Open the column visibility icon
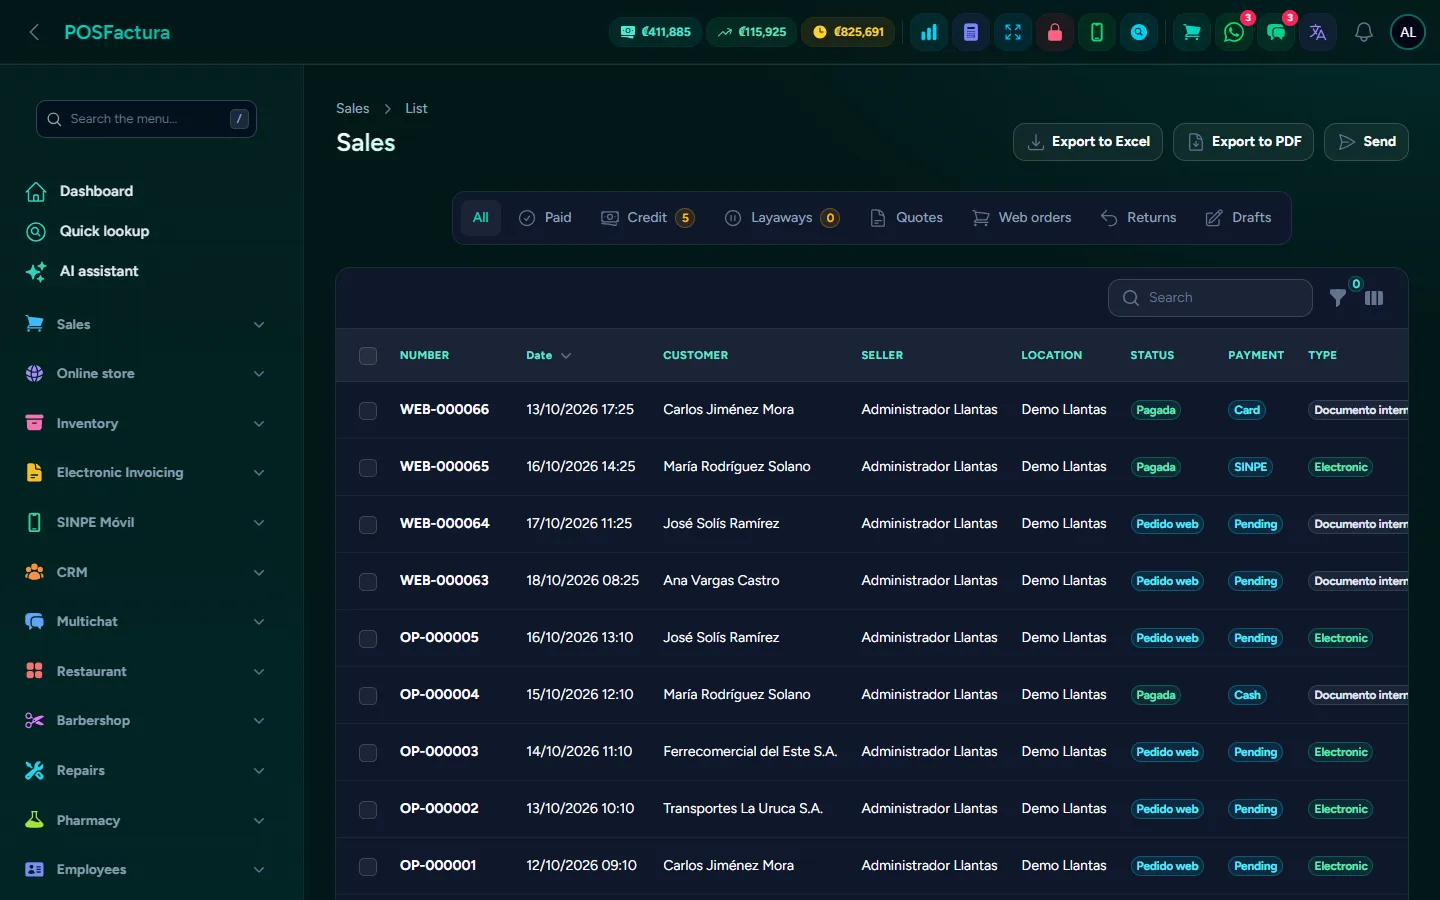 tap(1374, 298)
